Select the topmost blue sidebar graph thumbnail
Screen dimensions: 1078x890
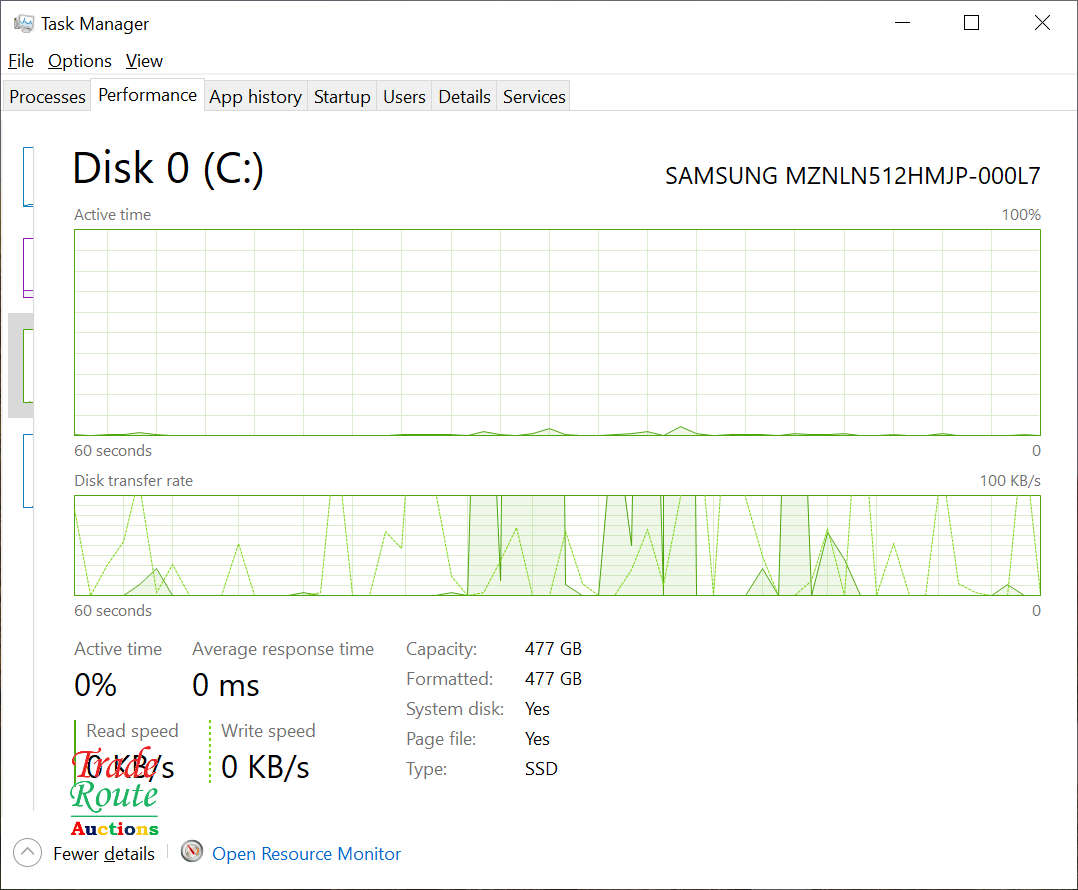tap(28, 176)
